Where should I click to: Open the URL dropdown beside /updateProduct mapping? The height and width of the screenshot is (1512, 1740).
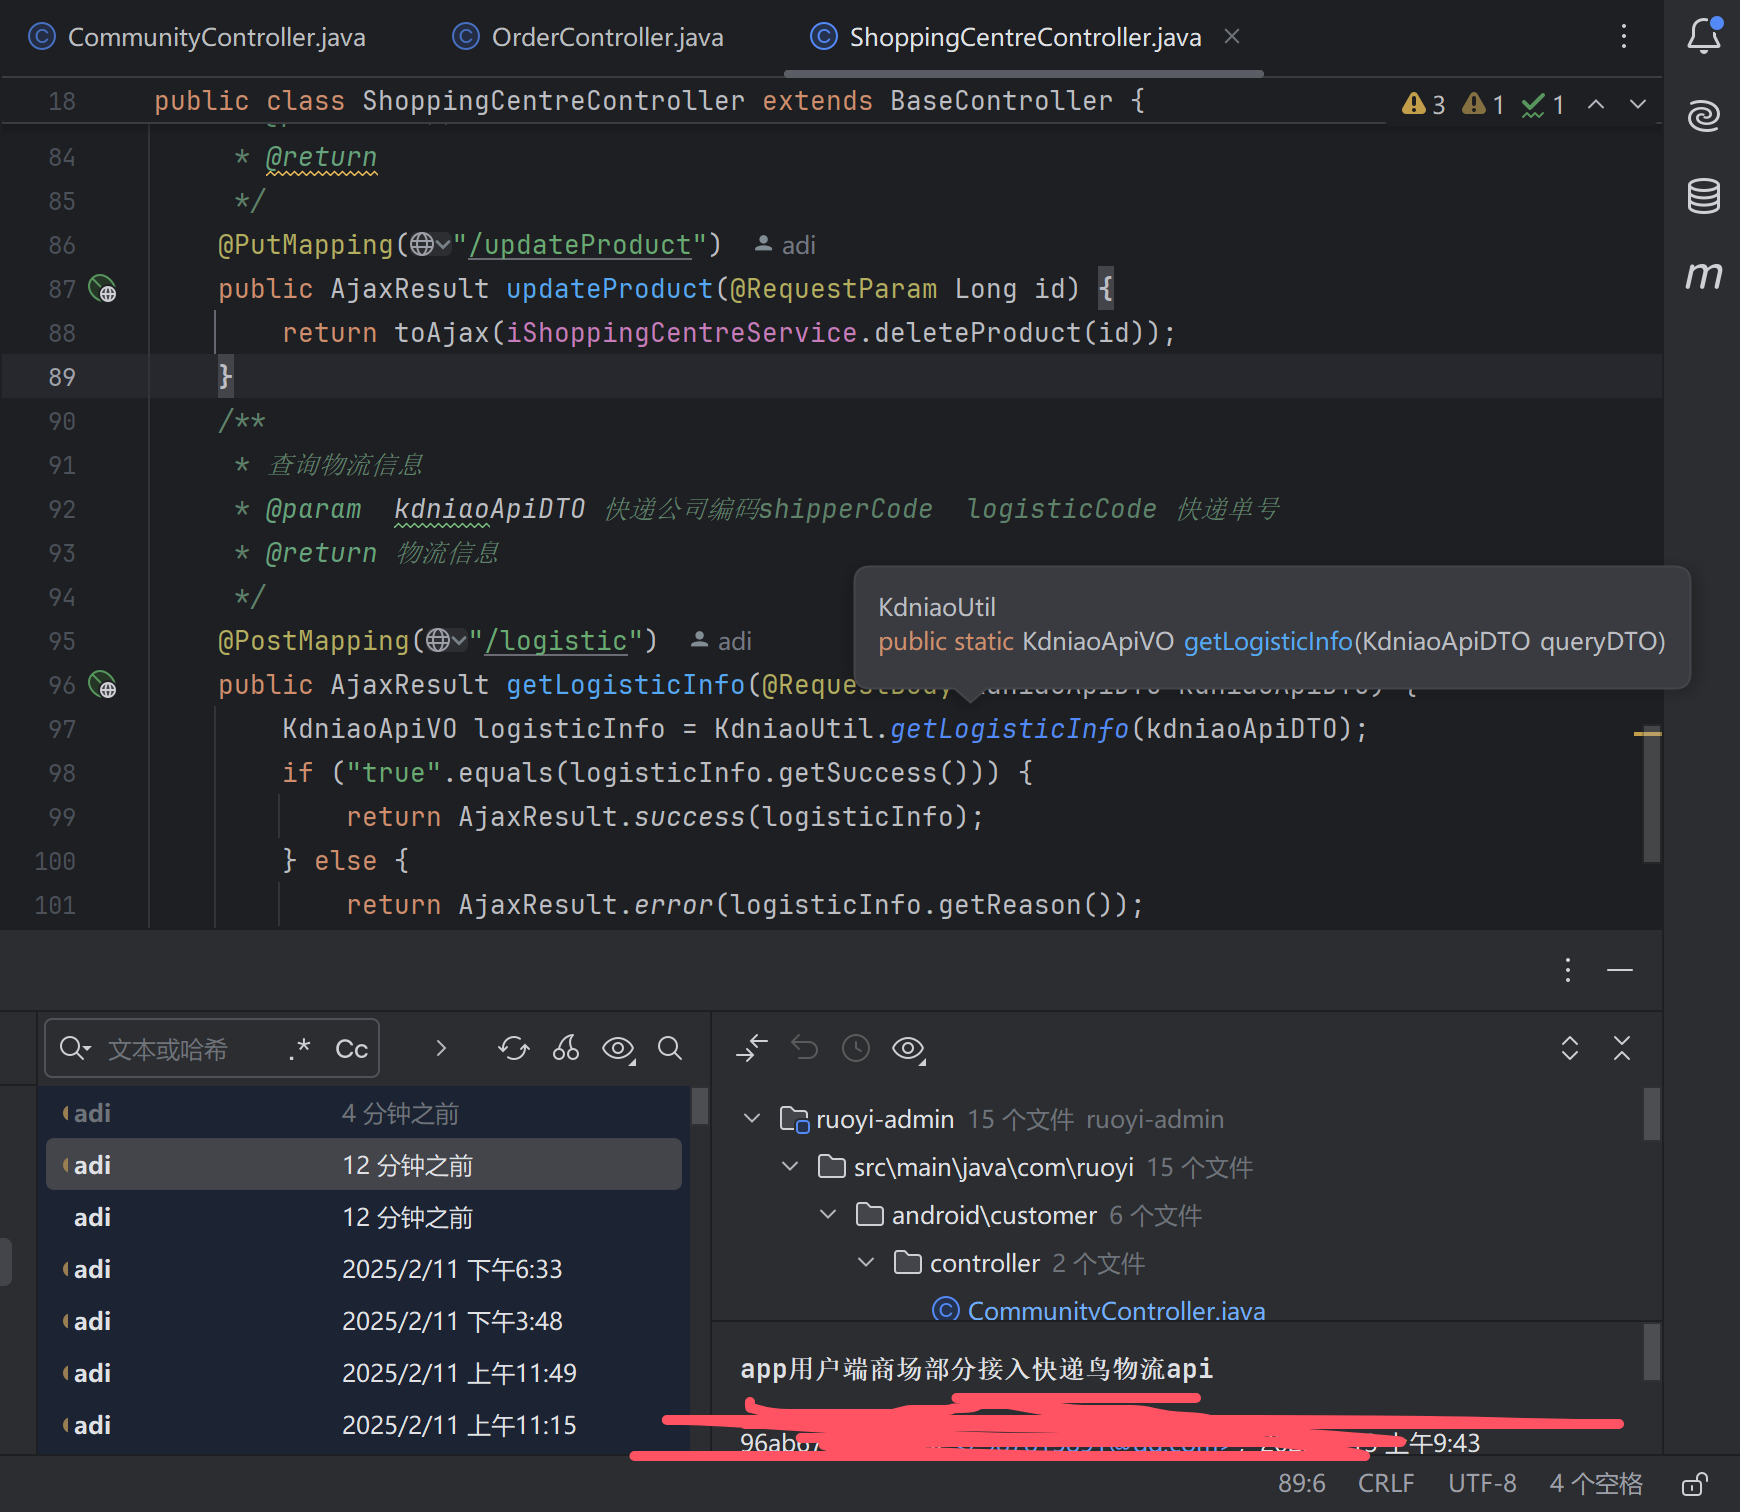click(431, 245)
